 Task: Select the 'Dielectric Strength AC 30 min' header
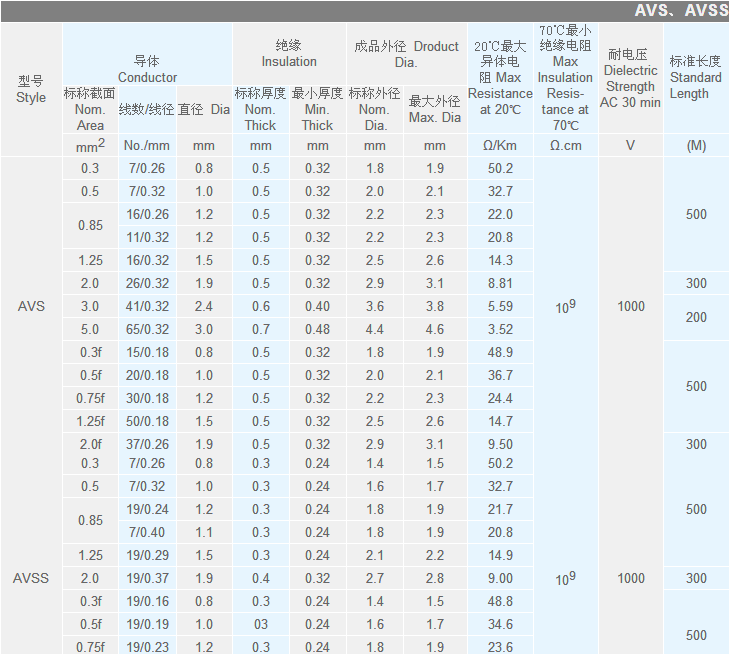click(630, 78)
